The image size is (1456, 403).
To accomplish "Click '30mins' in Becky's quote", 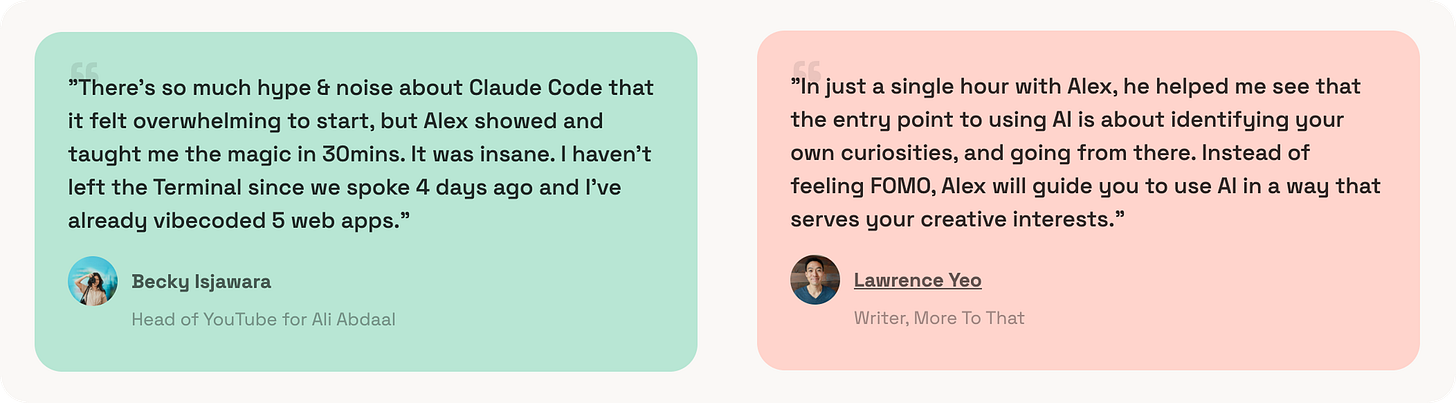I will click(364, 154).
